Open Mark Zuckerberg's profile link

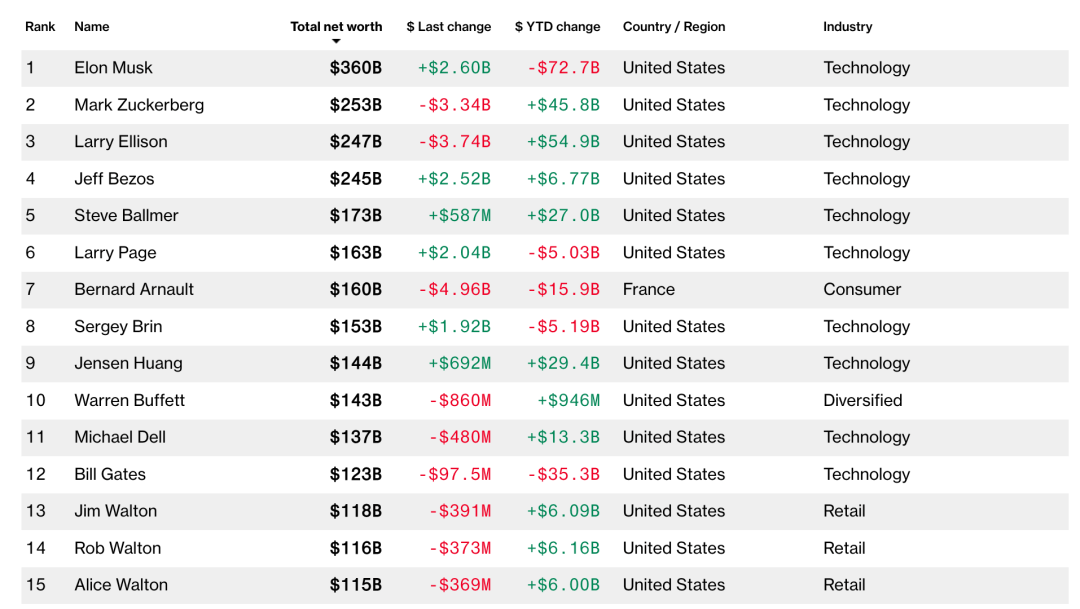click(x=139, y=105)
